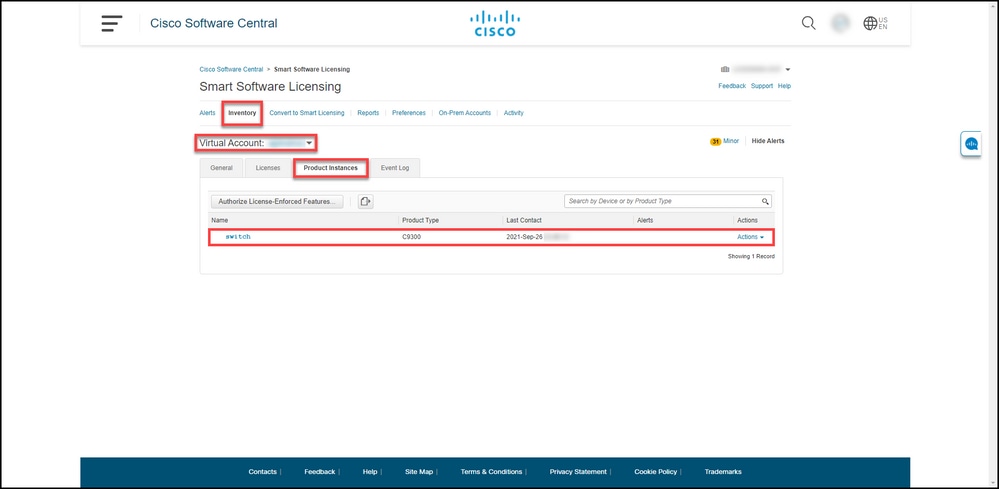Click the 31 minor alerts badge
Viewport: 999px width, 489px height.
(715, 141)
